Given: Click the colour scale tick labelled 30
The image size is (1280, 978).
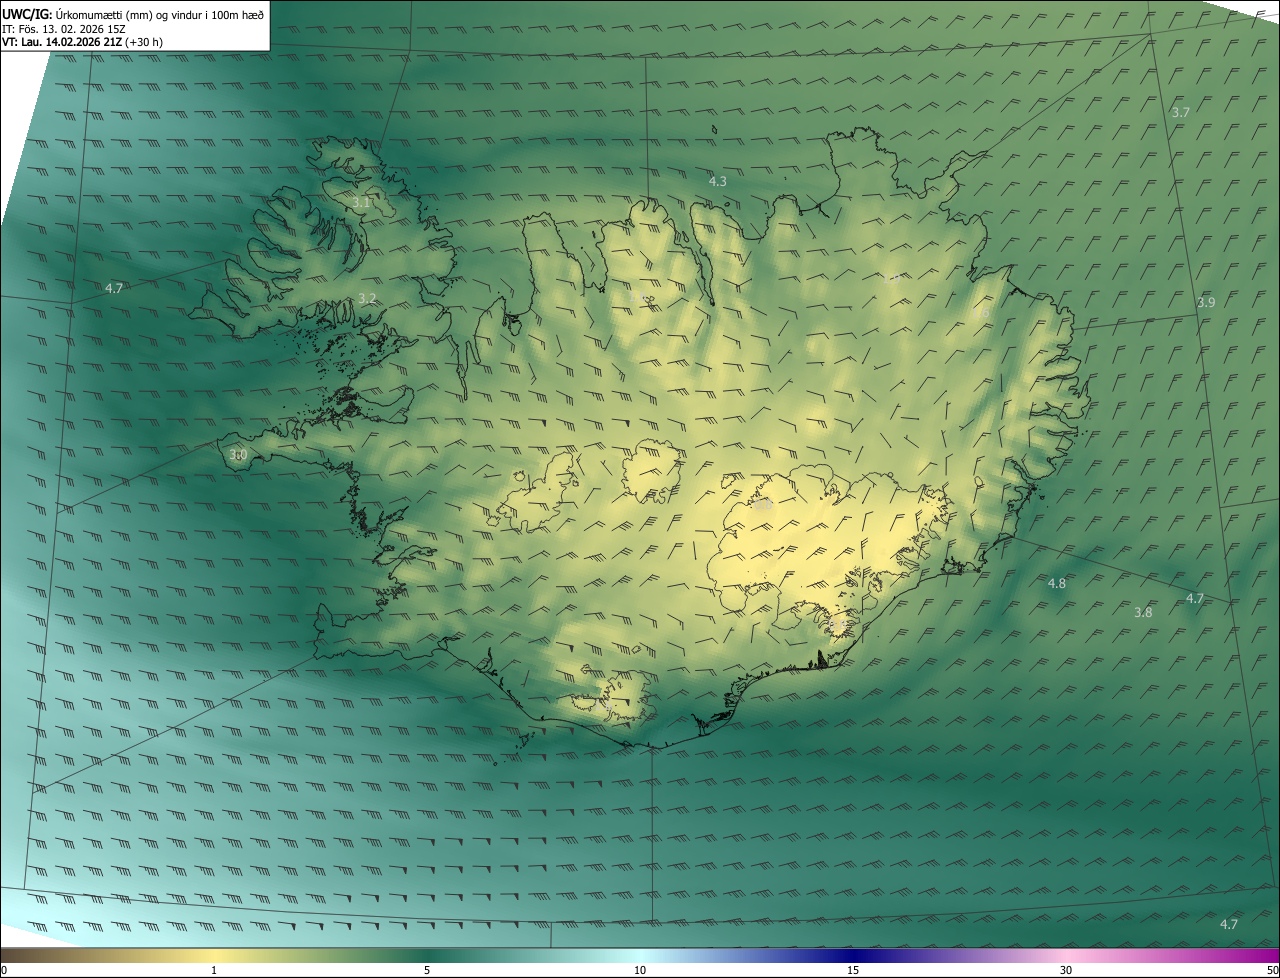Looking at the screenshot, I should [1066, 970].
